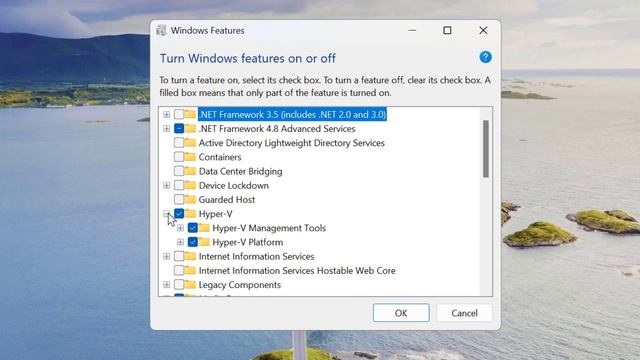Click the Cancel button
Image resolution: width=640 pixels, height=360 pixels.
(x=464, y=313)
